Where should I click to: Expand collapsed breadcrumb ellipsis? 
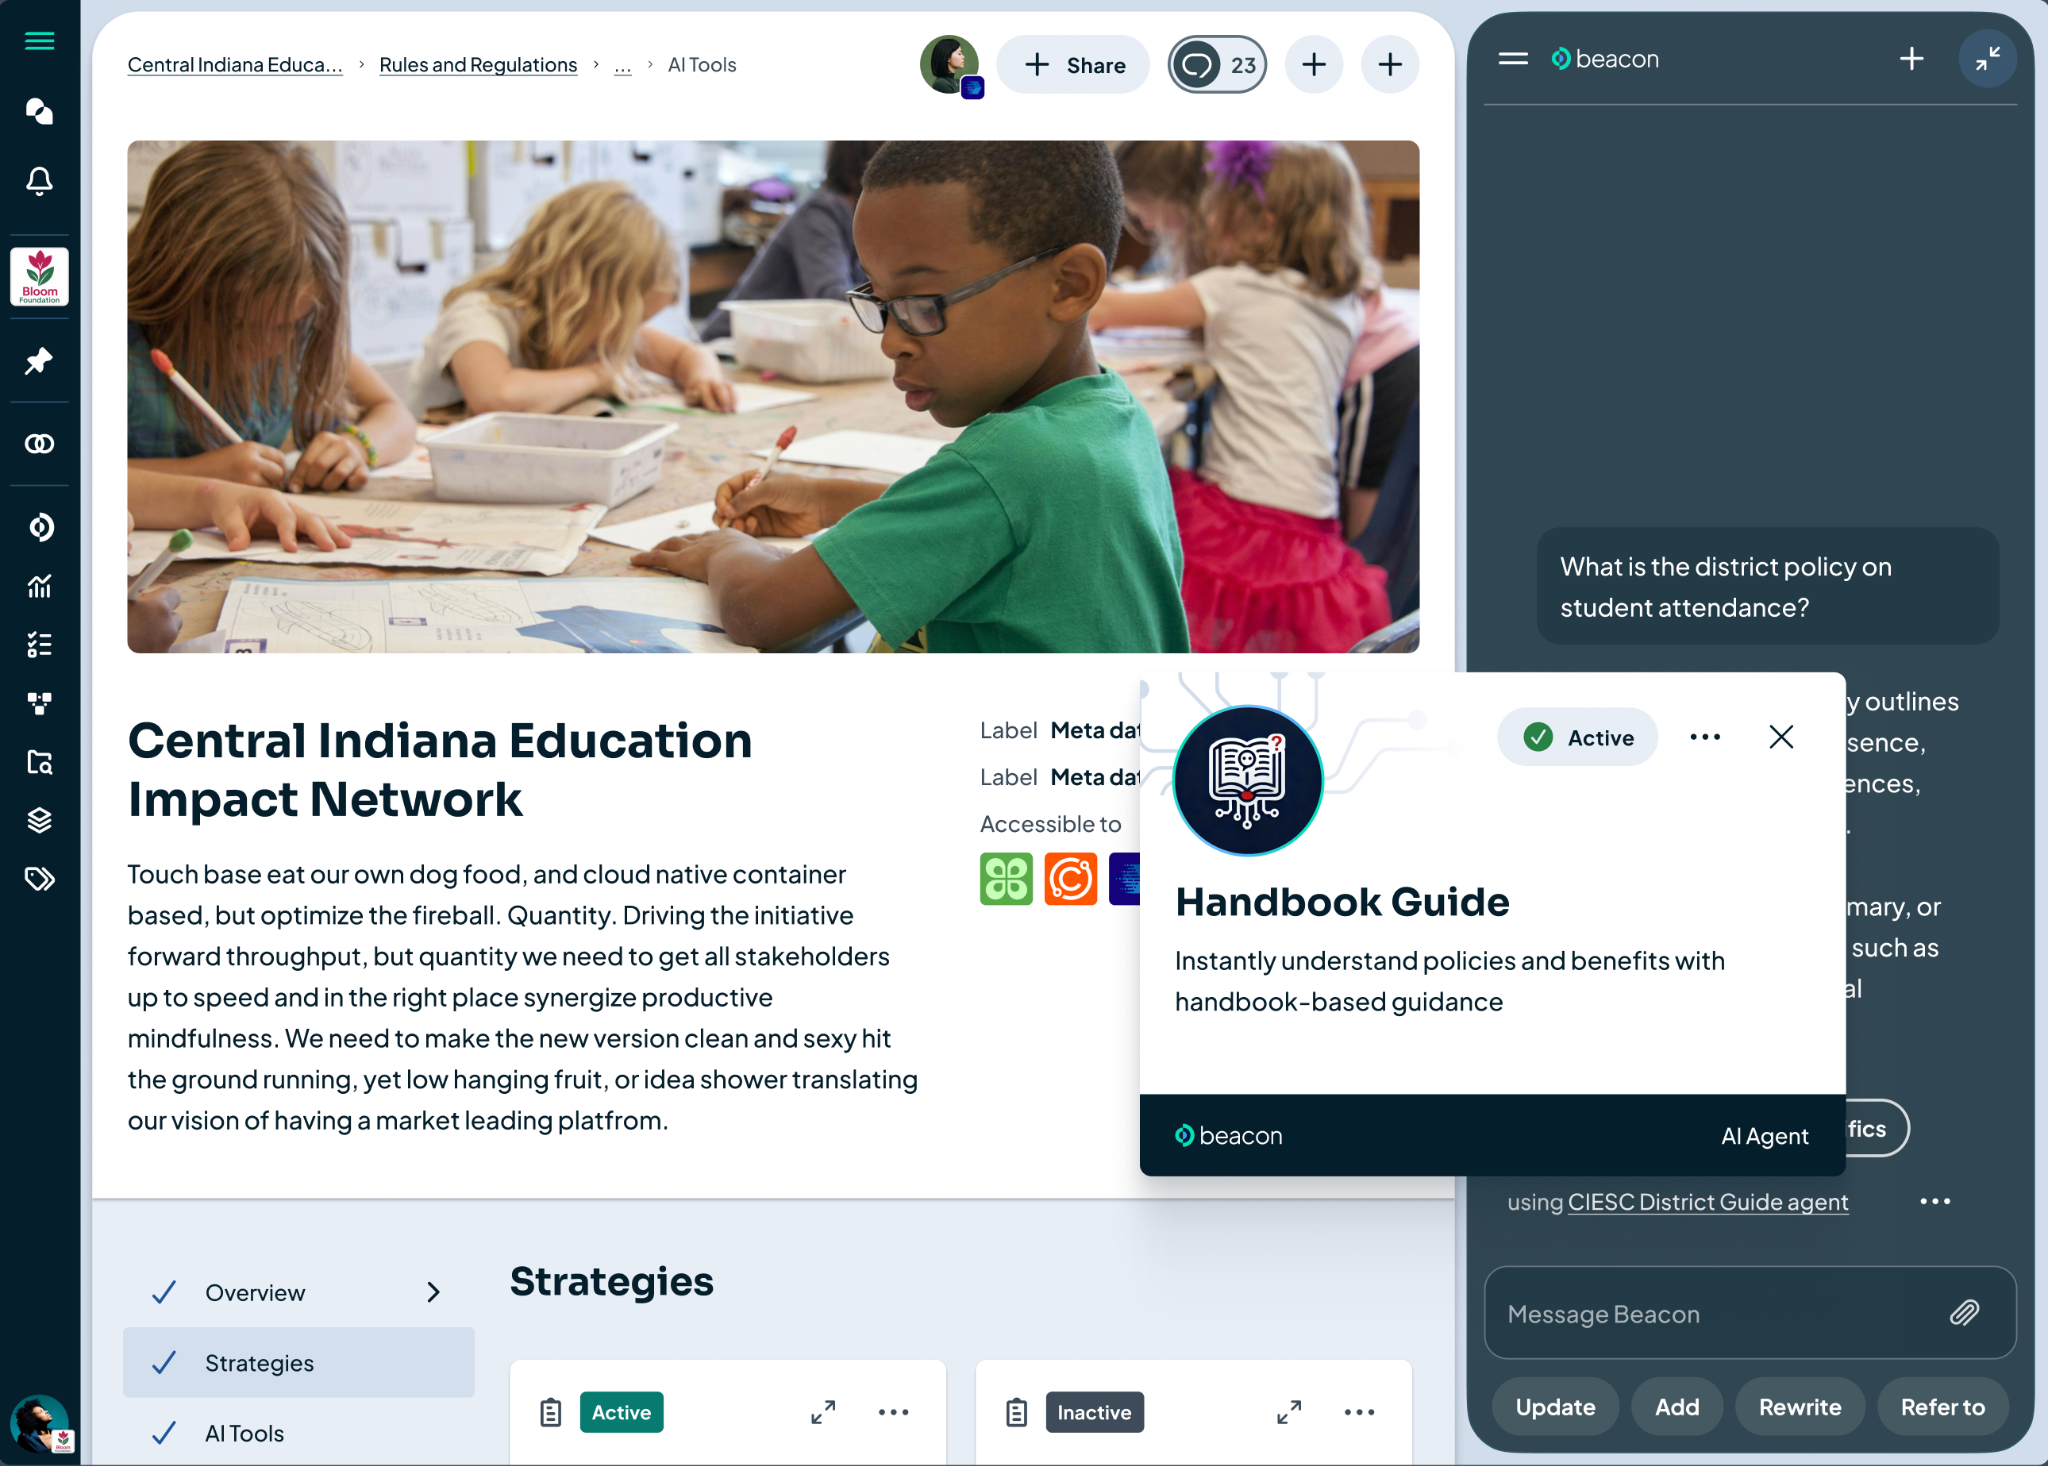pos(622,65)
